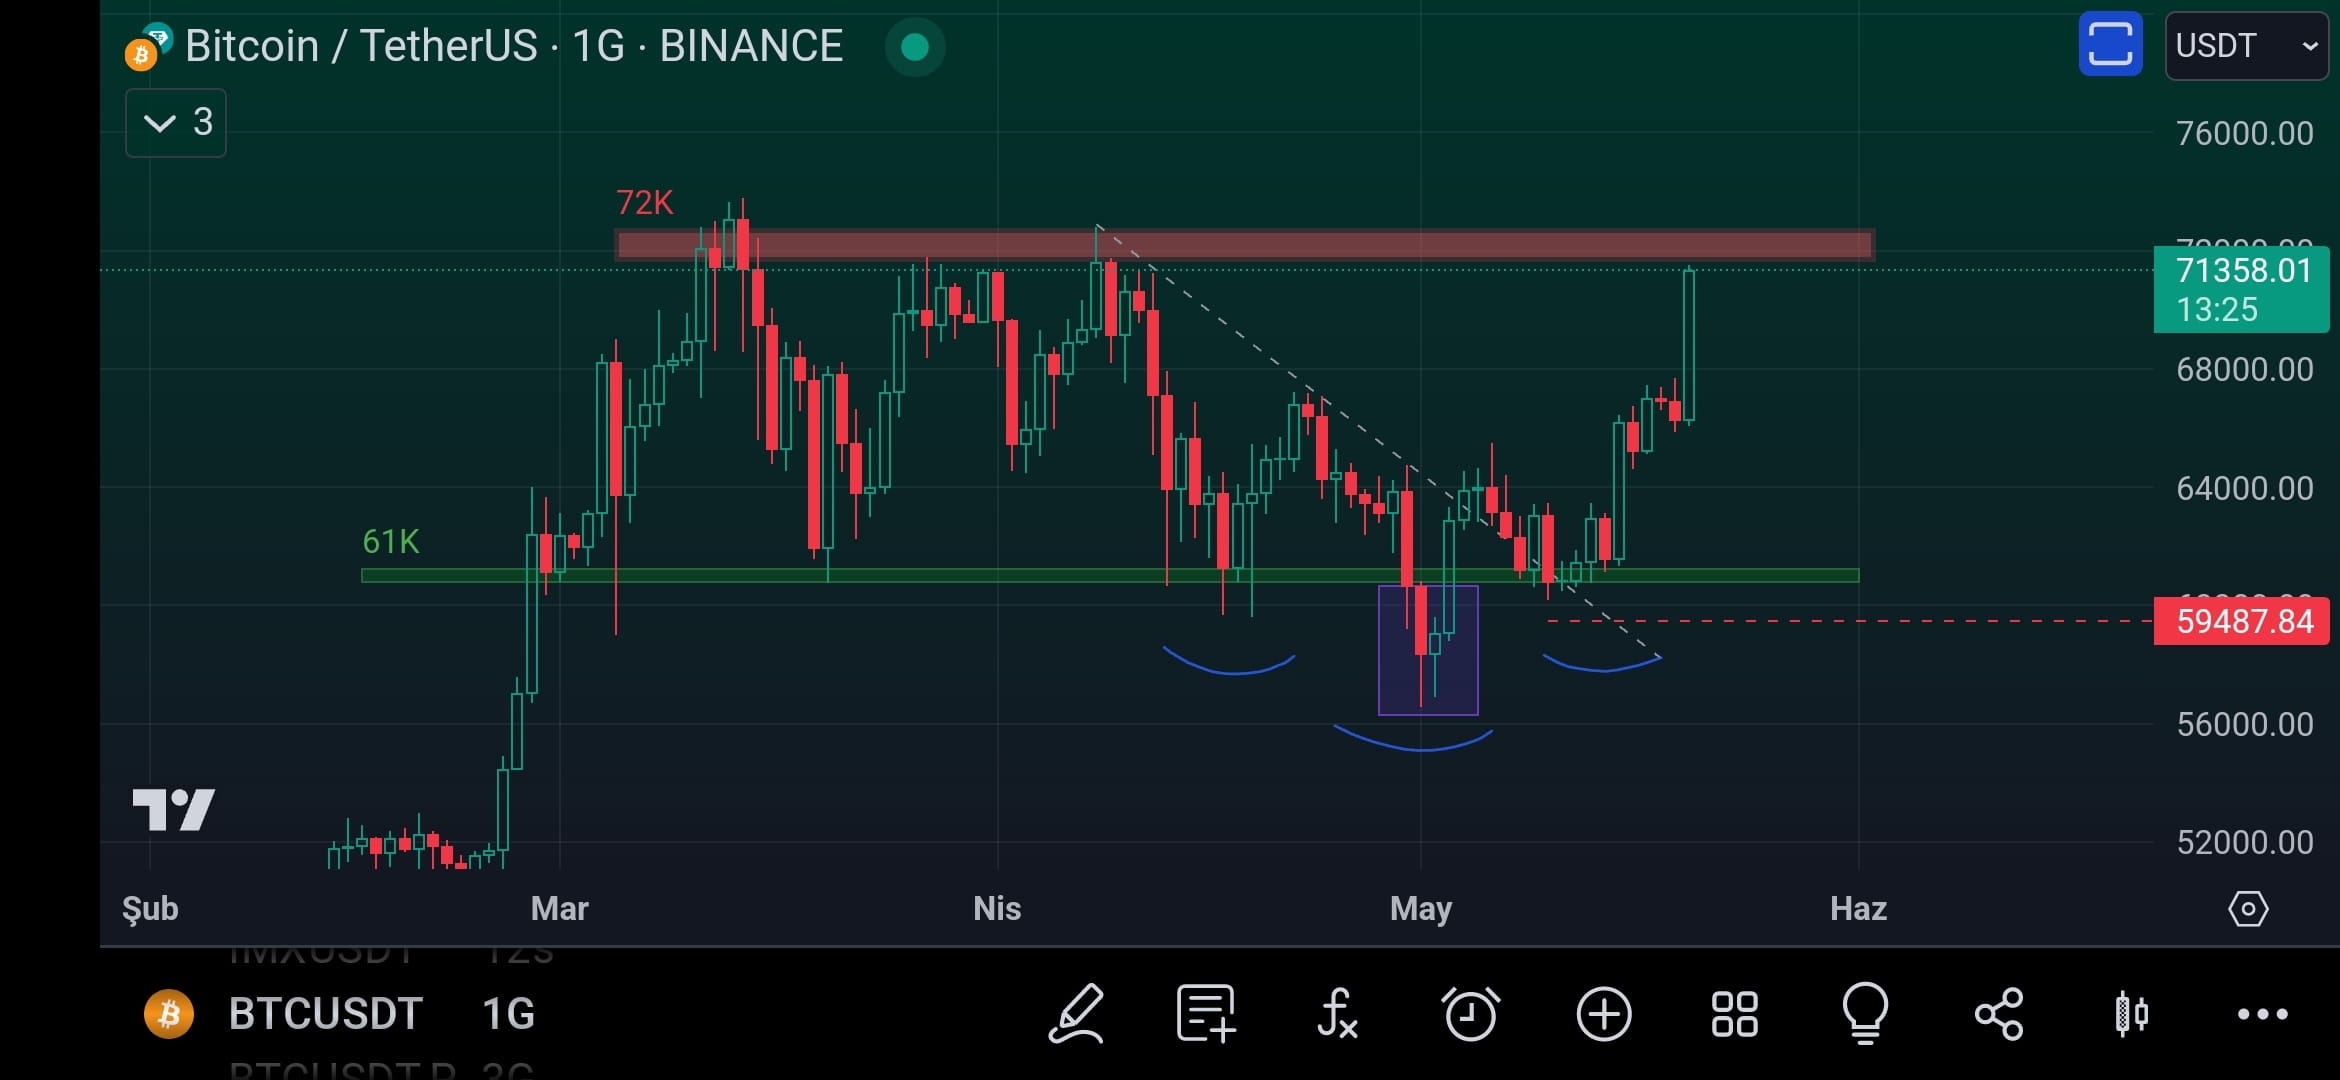
Task: Click the May label on the time axis
Action: pyautogui.click(x=1421, y=909)
